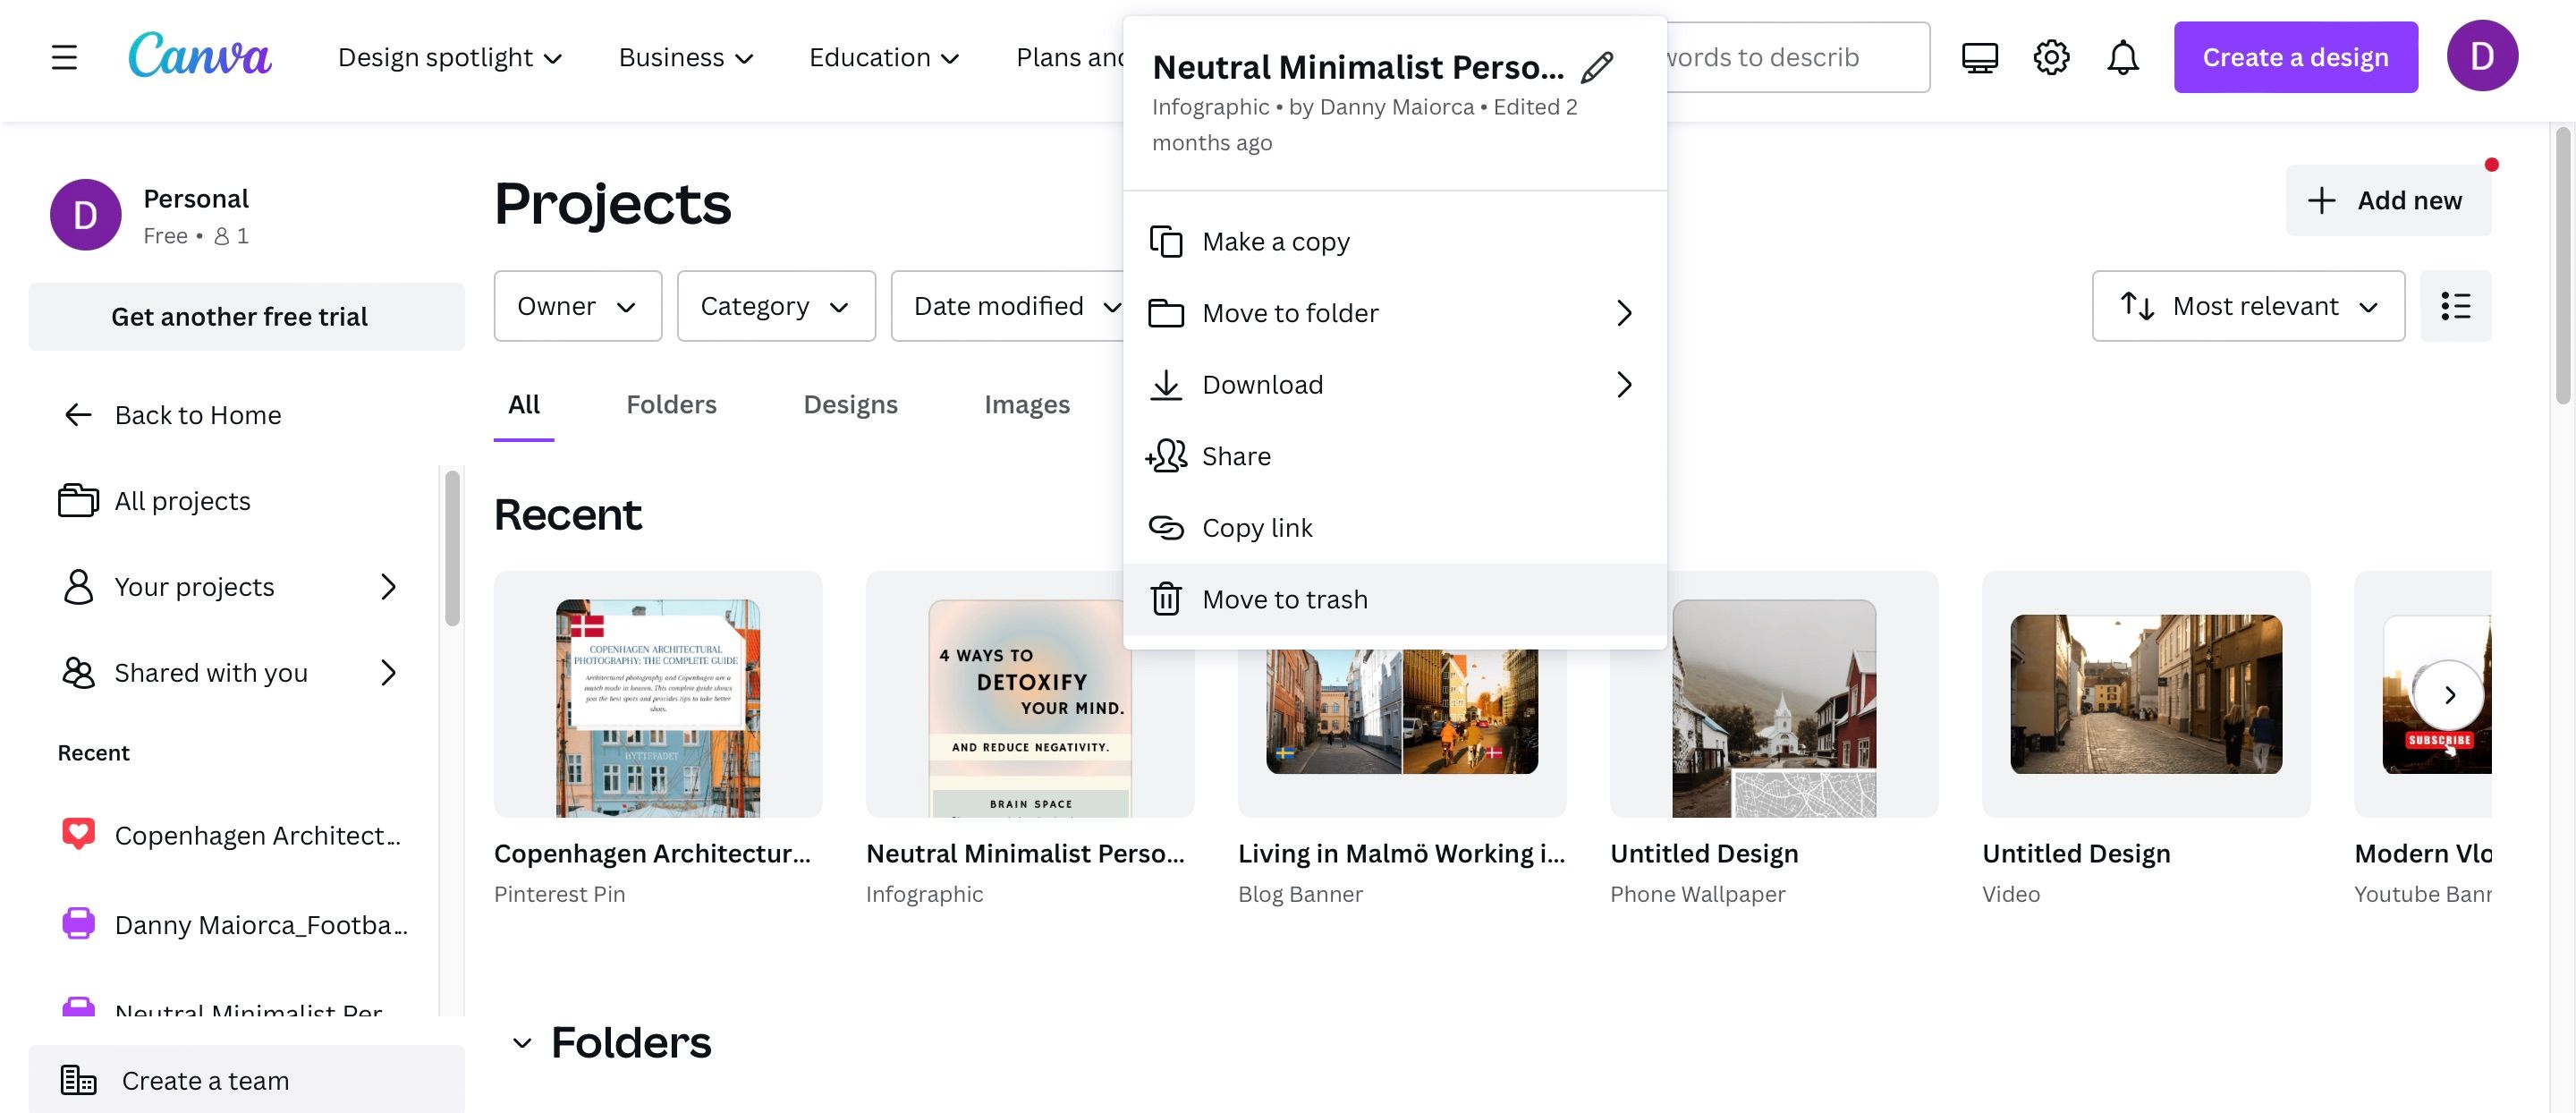Click the D profile avatar top right
The height and width of the screenshot is (1113, 2576).
coord(2481,57)
